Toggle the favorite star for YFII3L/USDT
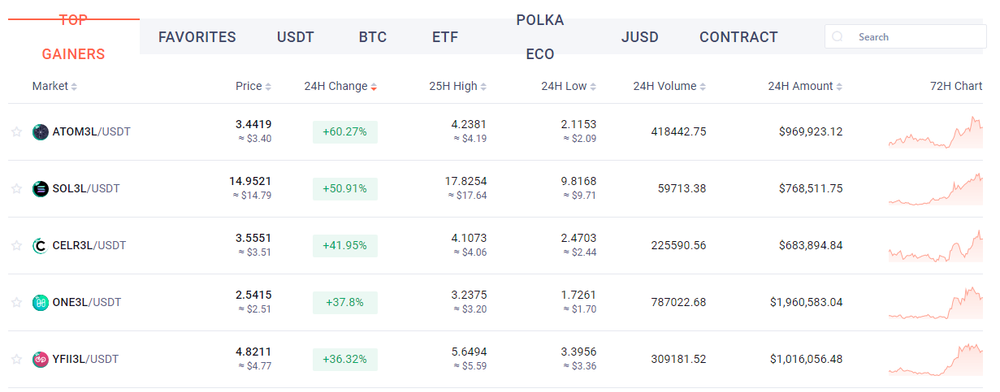Image resolution: width=1000 pixels, height=392 pixels. [17, 359]
